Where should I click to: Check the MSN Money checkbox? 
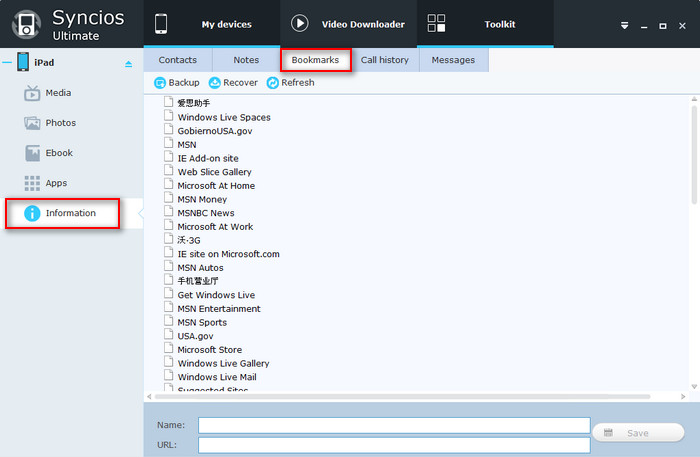[168, 198]
